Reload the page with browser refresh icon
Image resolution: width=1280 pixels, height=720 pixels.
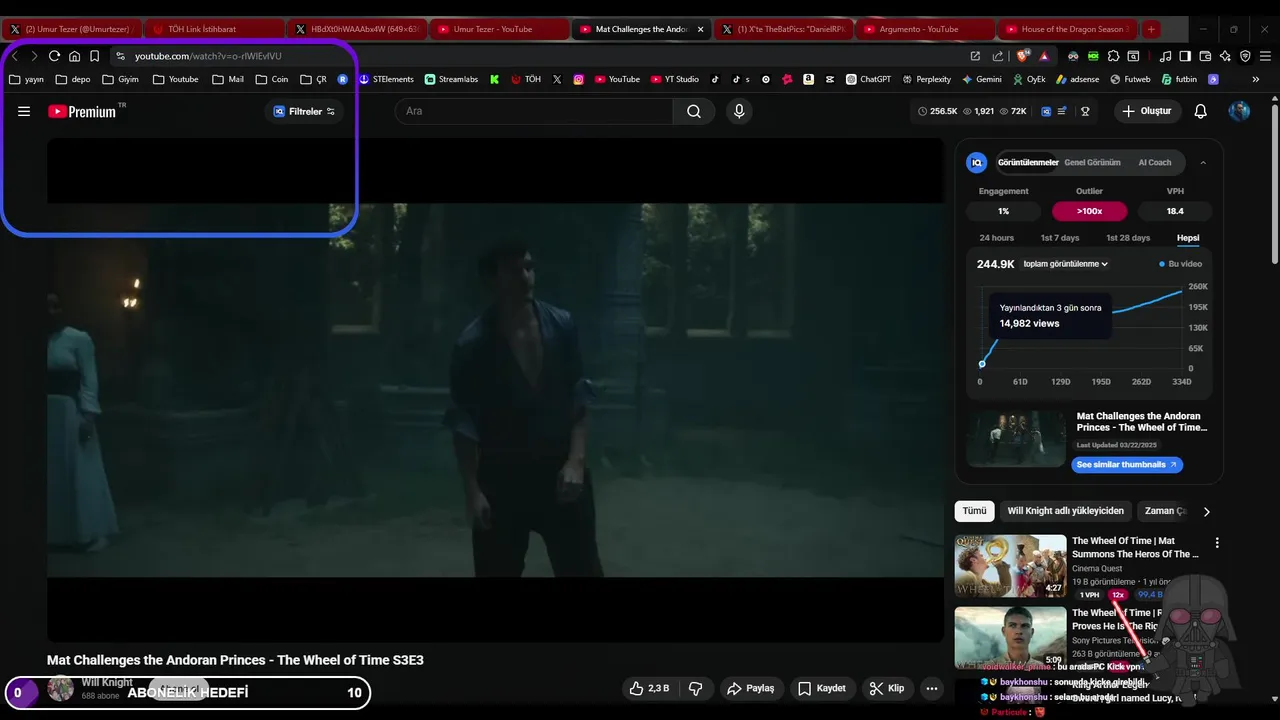pos(54,56)
